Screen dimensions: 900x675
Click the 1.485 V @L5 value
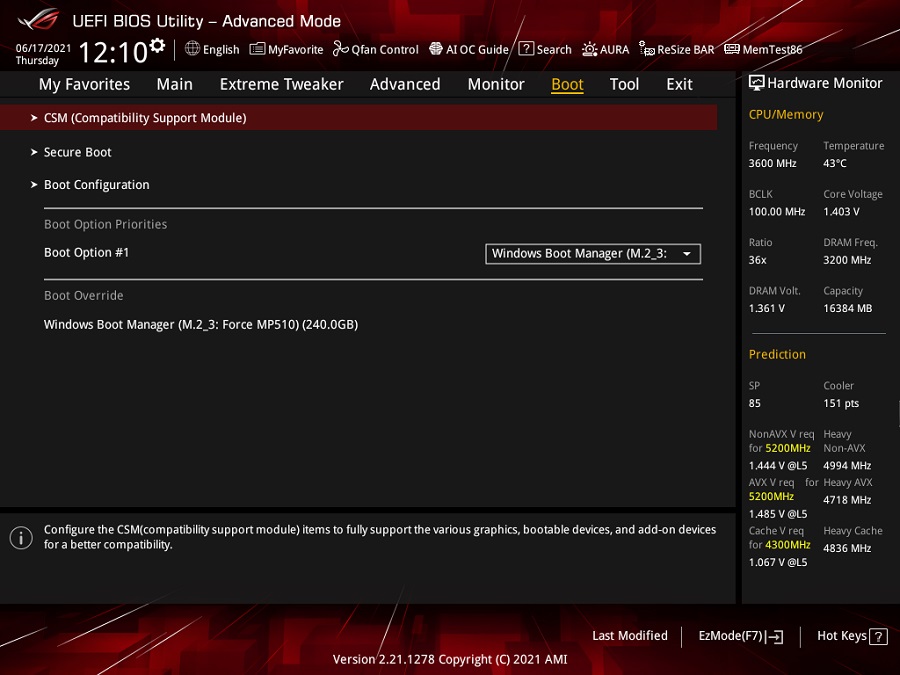tap(778, 514)
